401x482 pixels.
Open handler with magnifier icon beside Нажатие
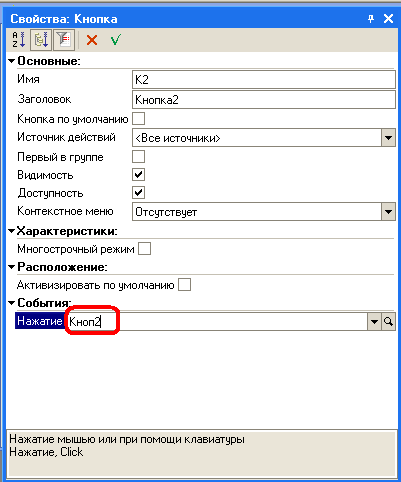click(x=388, y=321)
